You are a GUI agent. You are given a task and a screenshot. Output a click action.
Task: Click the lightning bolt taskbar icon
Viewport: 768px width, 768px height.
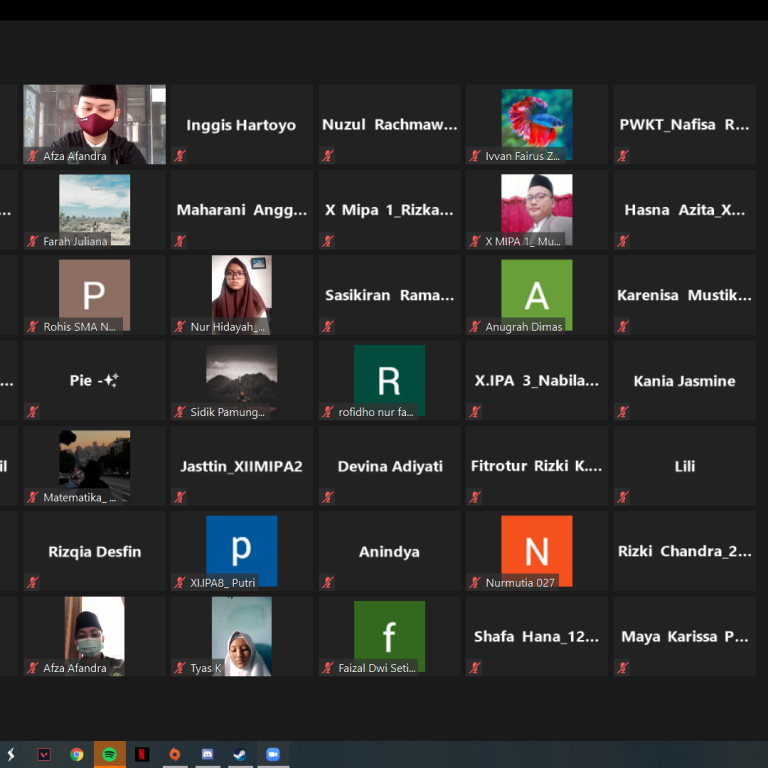pyautogui.click(x=11, y=754)
